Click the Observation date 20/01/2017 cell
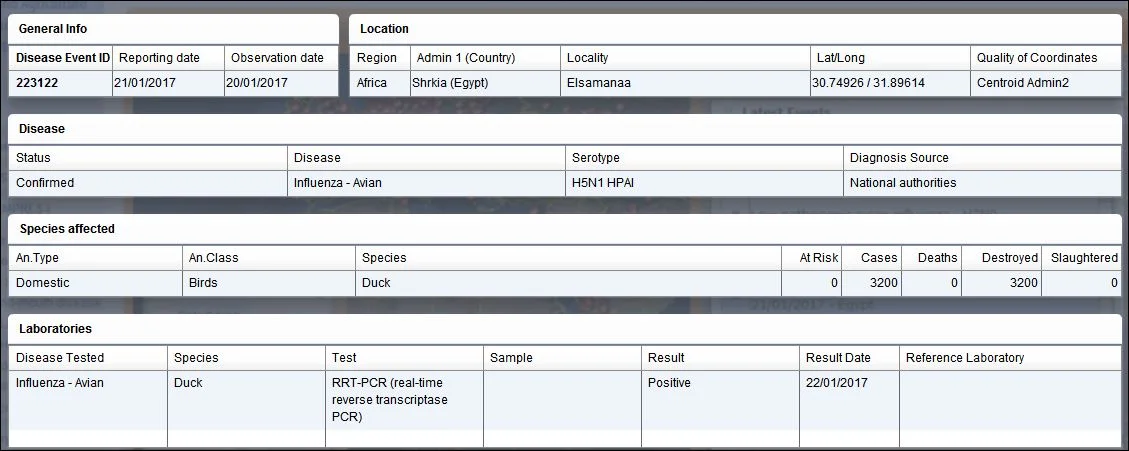 (x=281, y=83)
